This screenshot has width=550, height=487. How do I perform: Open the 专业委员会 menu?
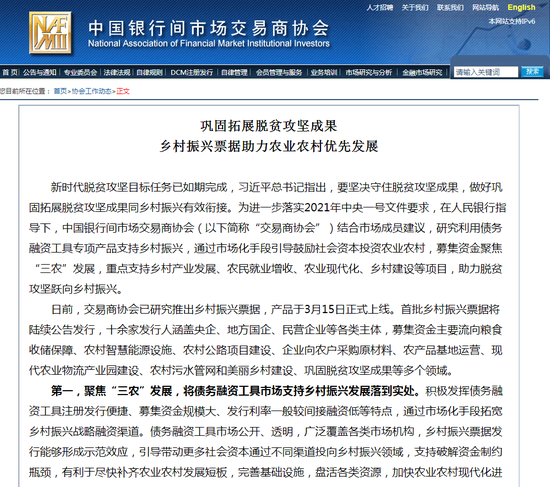point(80,72)
